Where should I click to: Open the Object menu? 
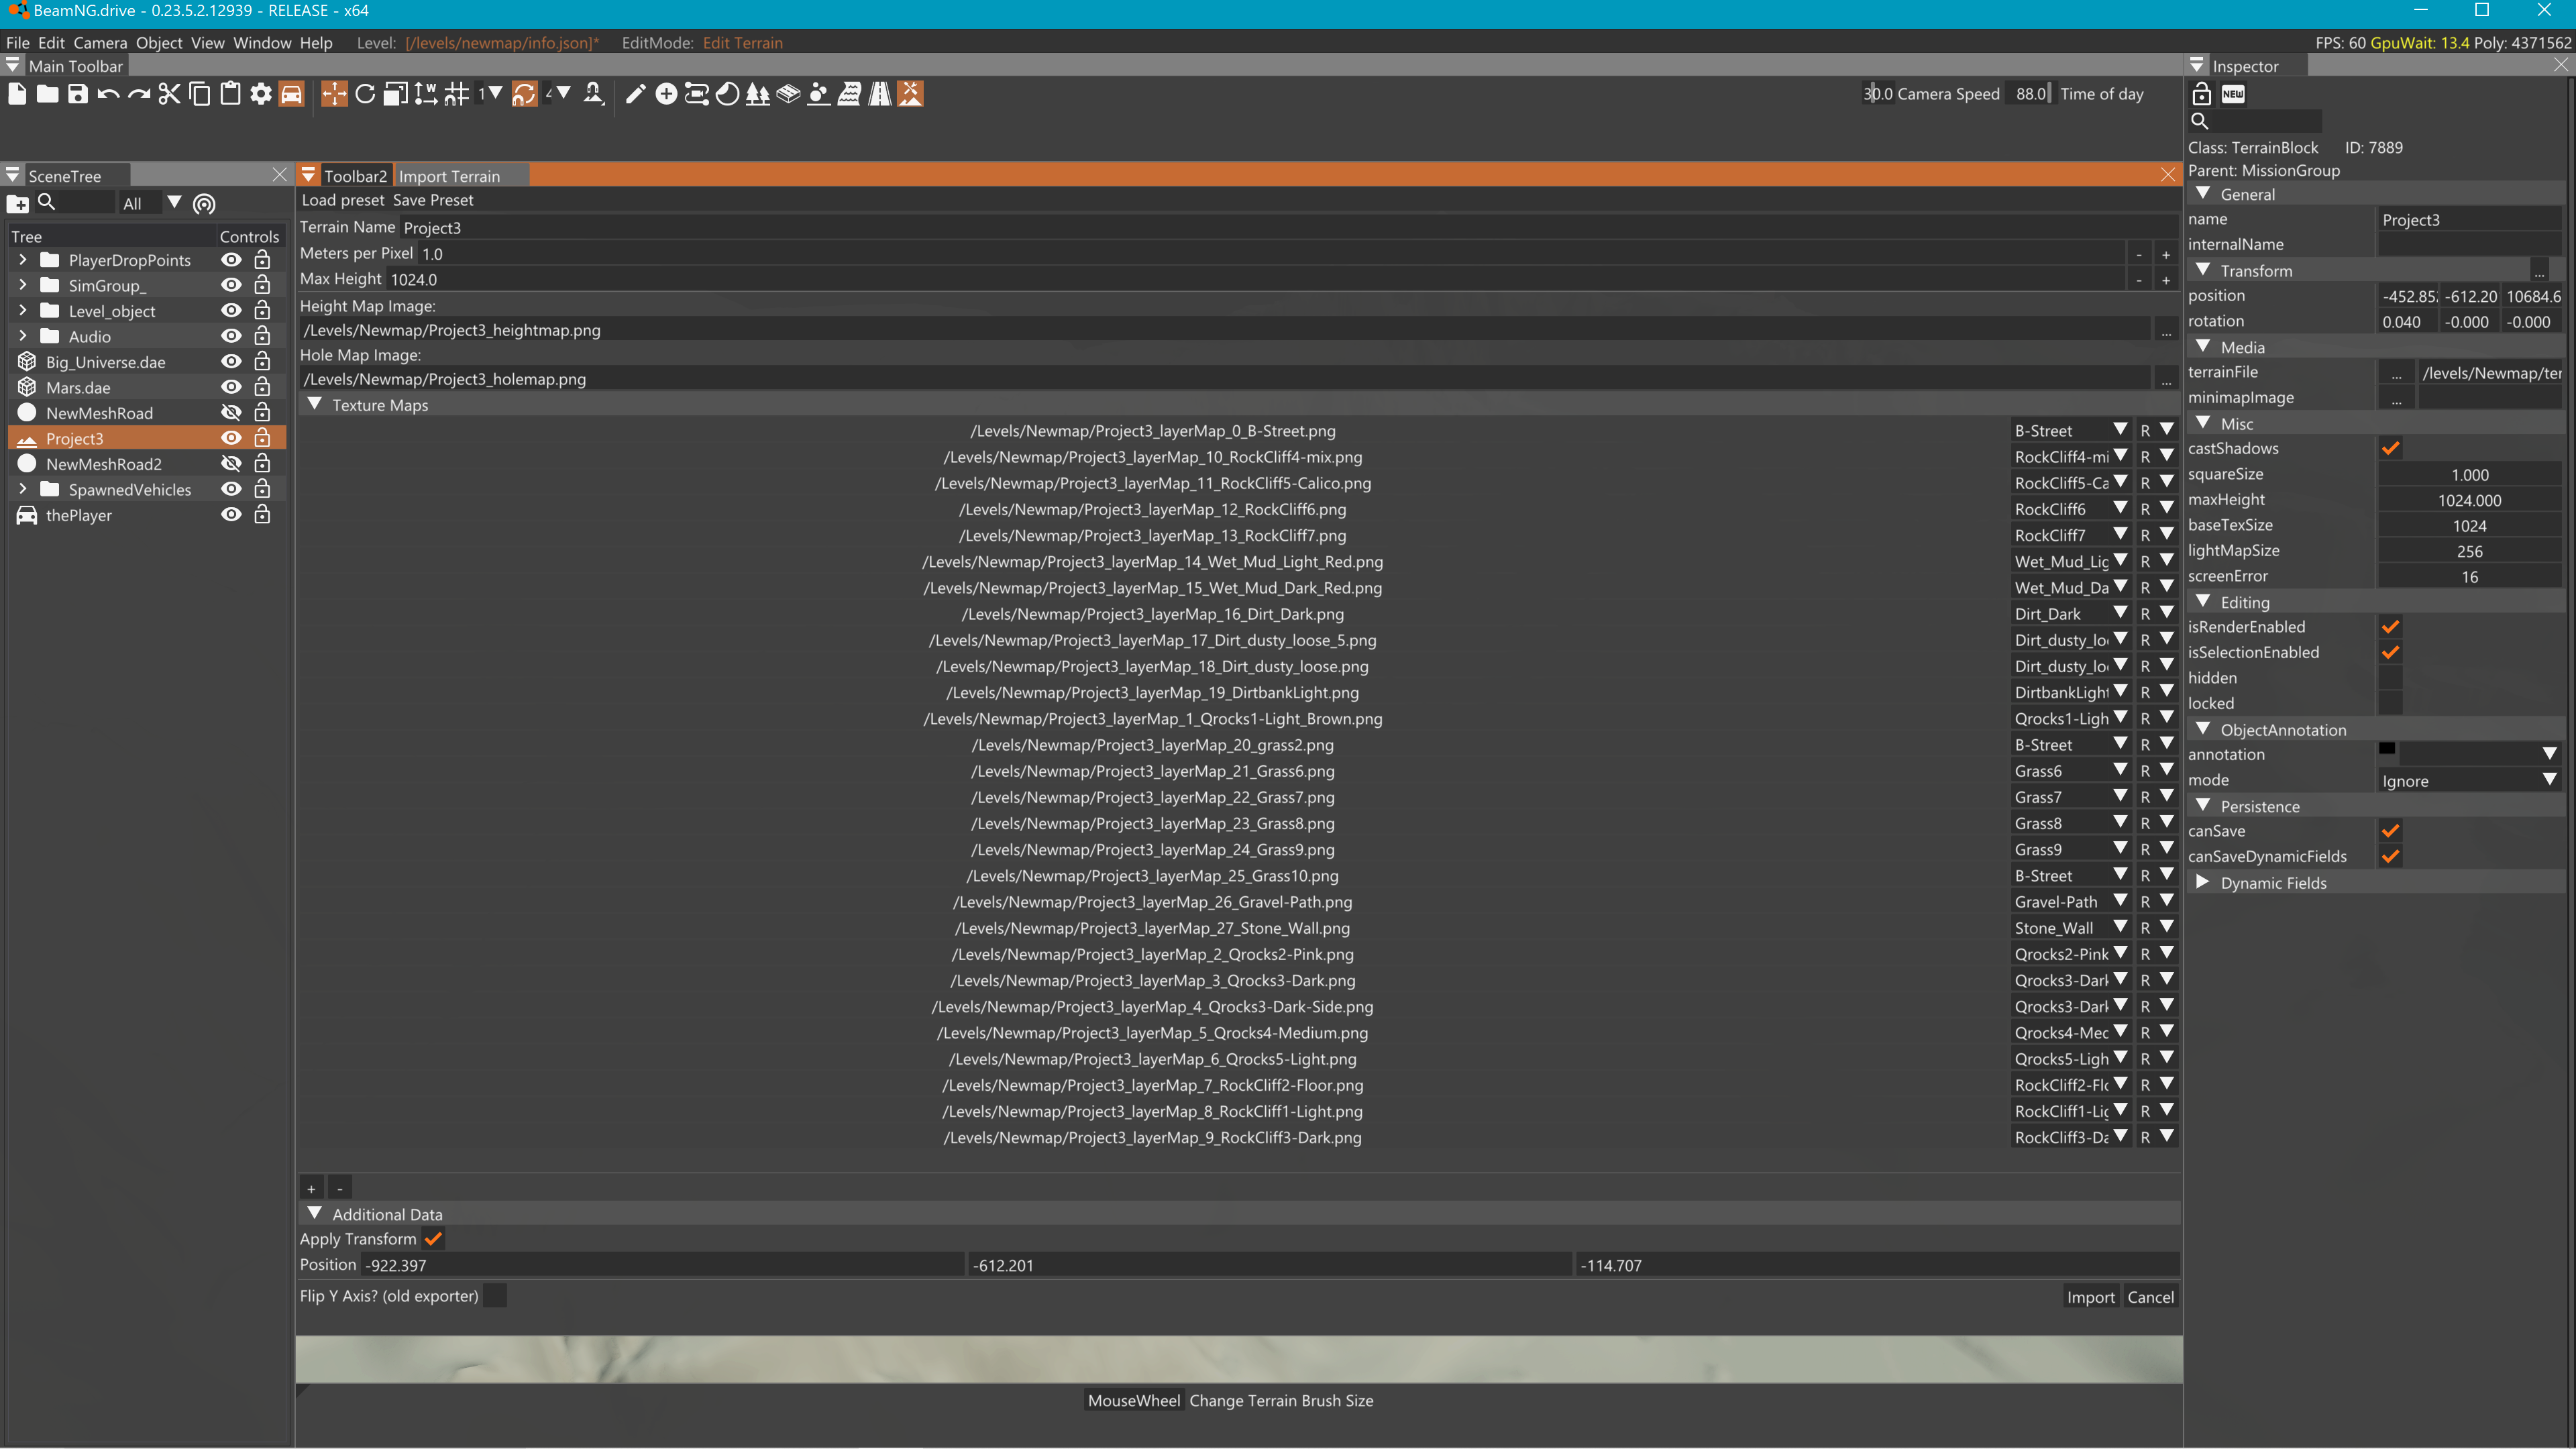coord(159,43)
